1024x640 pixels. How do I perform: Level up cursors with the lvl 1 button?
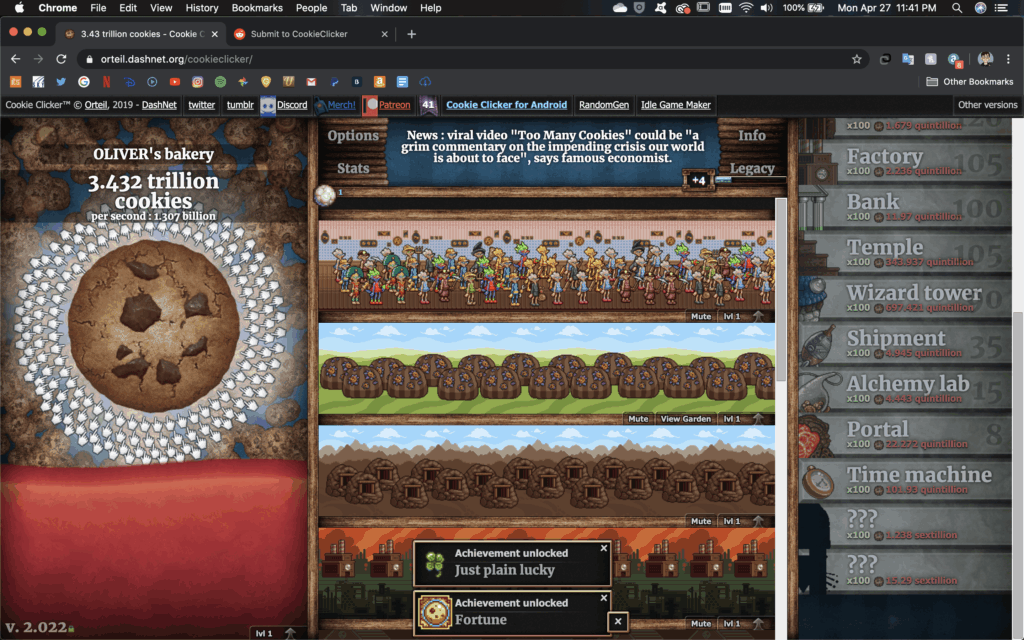pyautogui.click(x=264, y=633)
